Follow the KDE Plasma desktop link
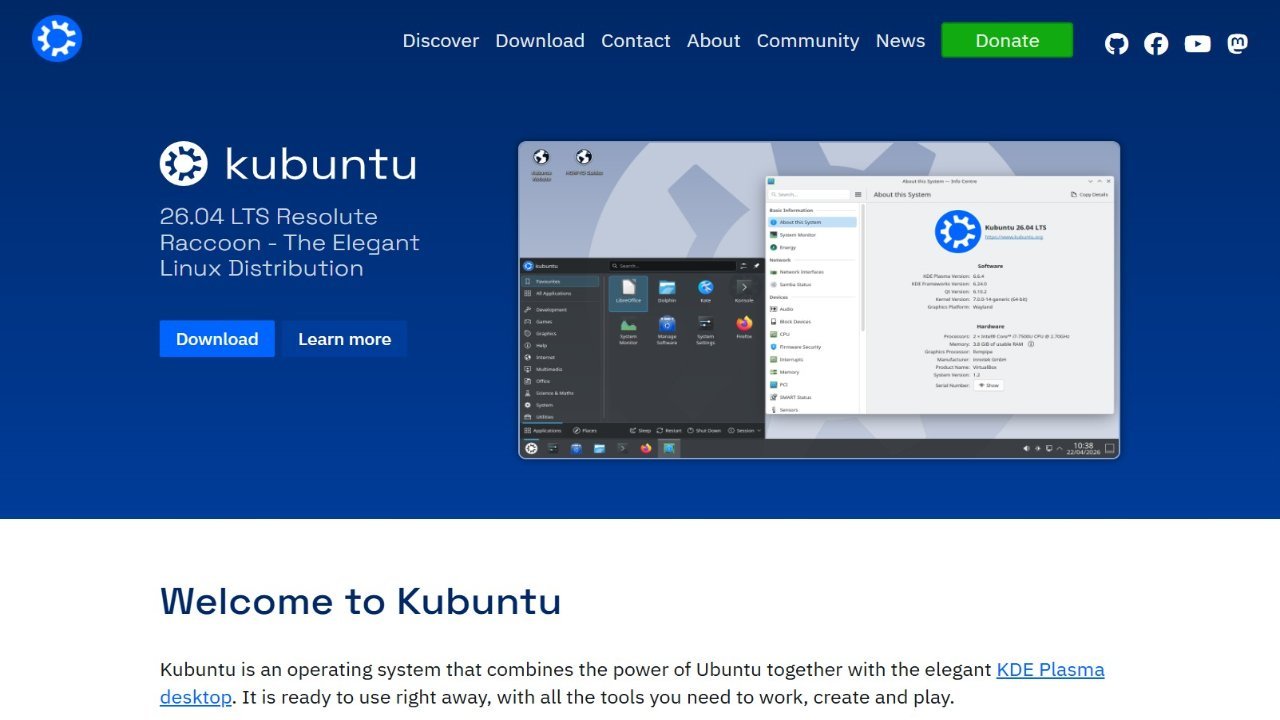The width and height of the screenshot is (1280, 720). [x=1050, y=670]
